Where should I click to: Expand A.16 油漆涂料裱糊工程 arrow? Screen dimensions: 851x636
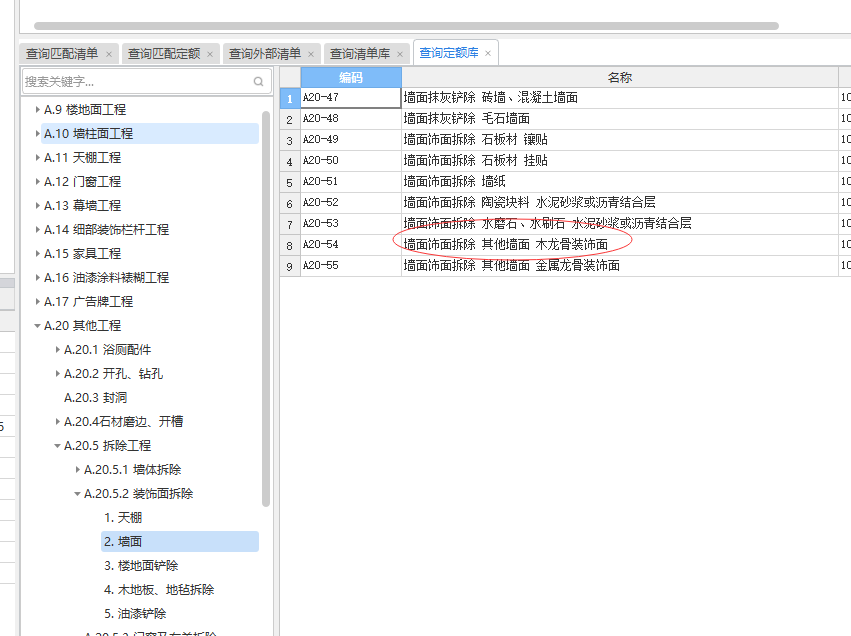coord(37,277)
